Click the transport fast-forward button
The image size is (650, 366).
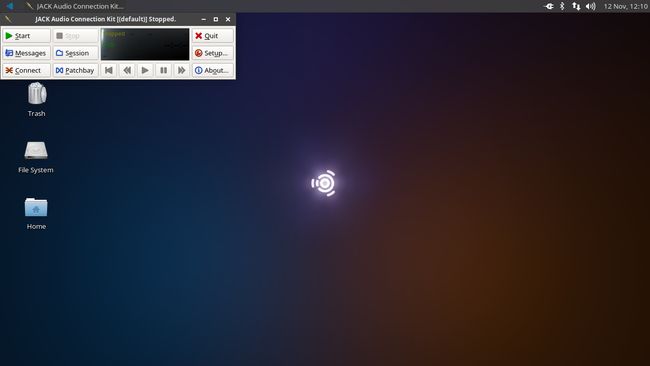pos(182,70)
